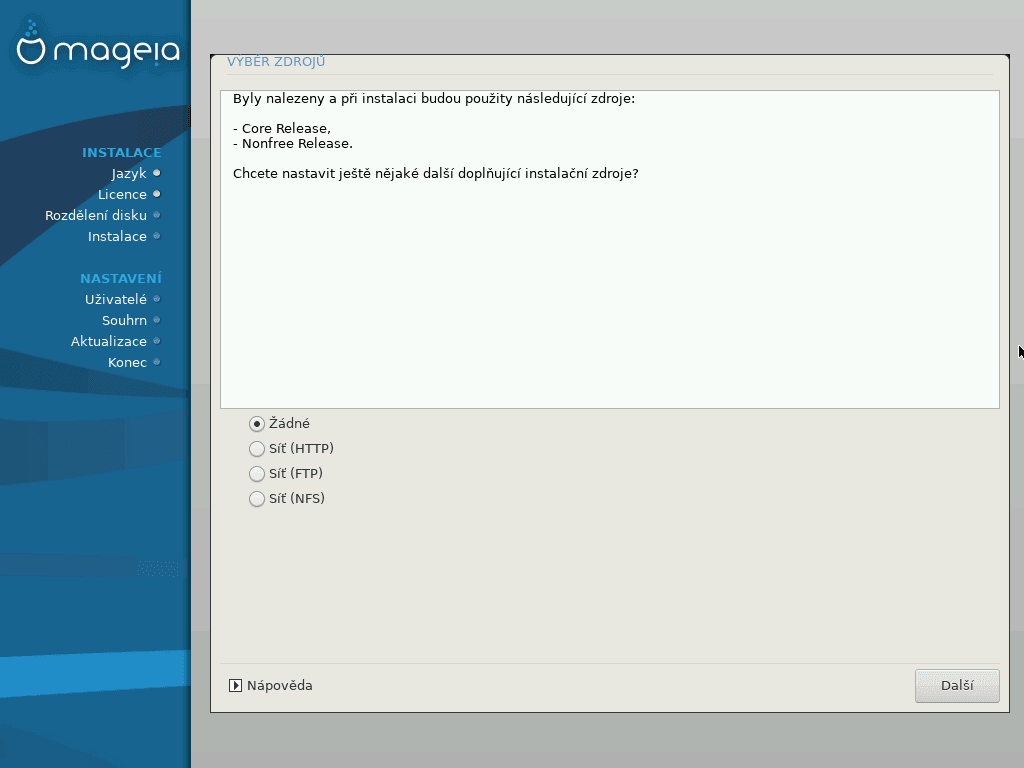The height and width of the screenshot is (768, 1024).
Task: Click the NASTAVENÍ section heading
Action: 121,278
